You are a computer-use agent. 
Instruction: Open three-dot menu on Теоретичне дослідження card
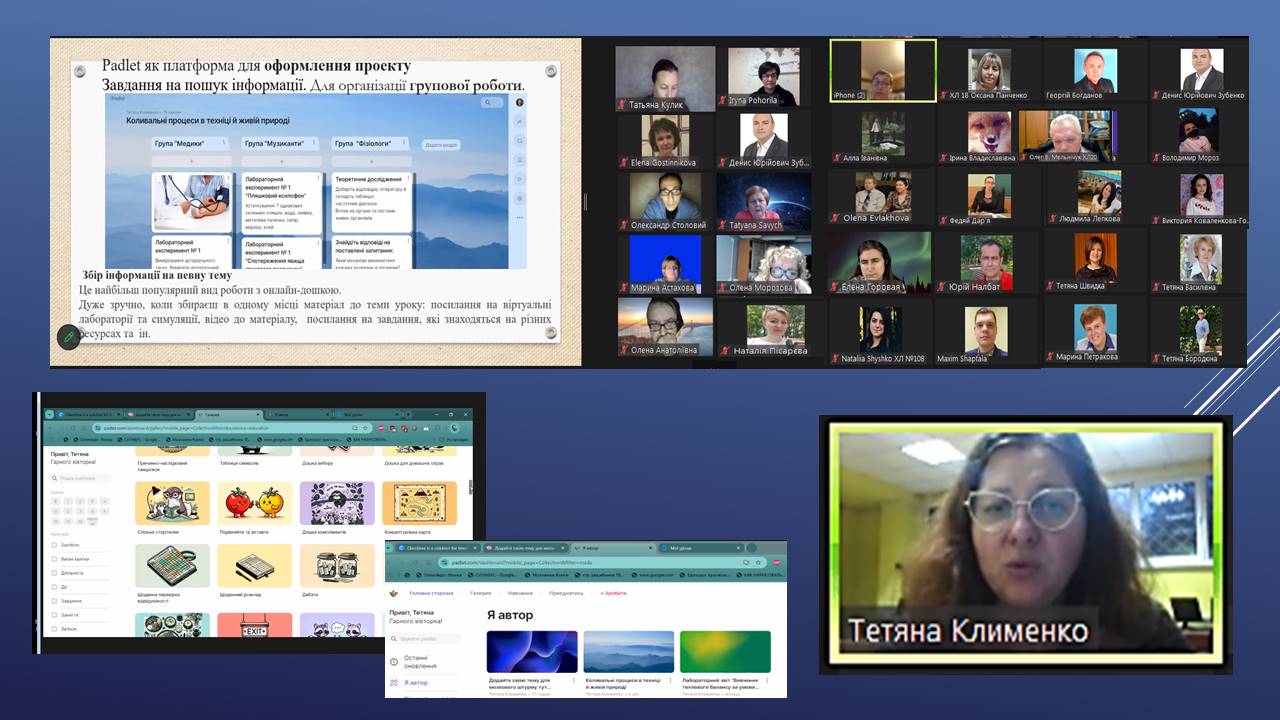(407, 178)
